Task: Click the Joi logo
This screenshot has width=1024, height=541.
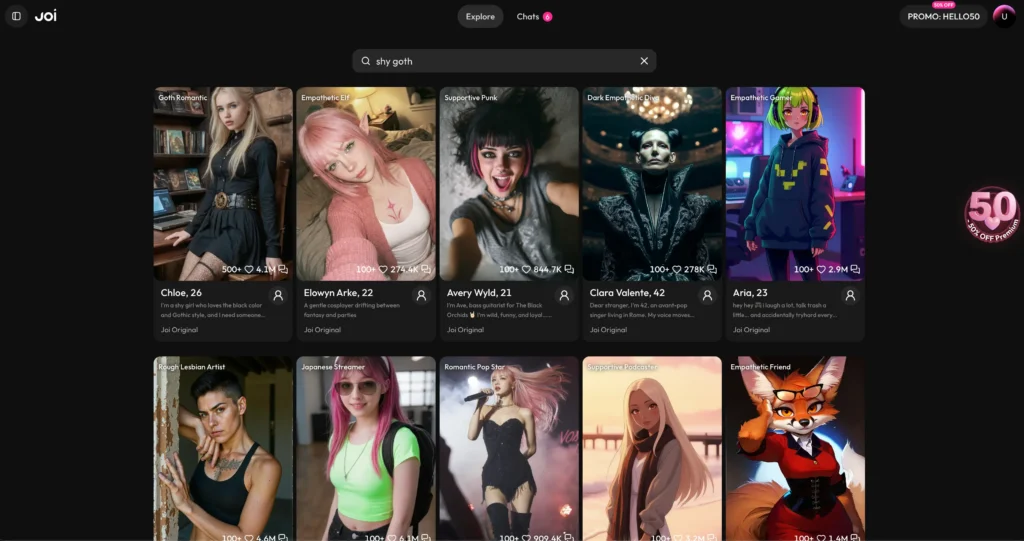Action: point(46,16)
